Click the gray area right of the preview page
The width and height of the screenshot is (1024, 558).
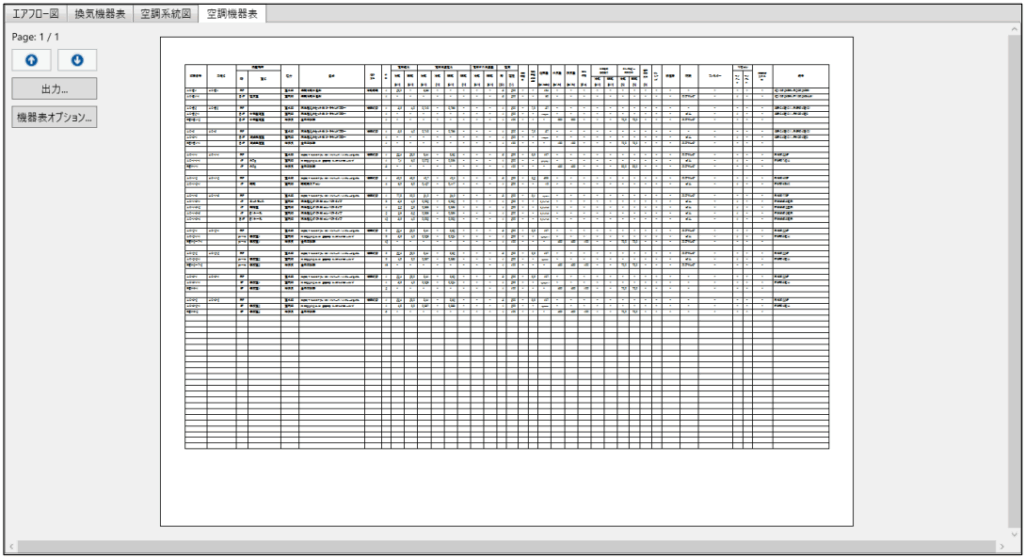tap(930, 280)
